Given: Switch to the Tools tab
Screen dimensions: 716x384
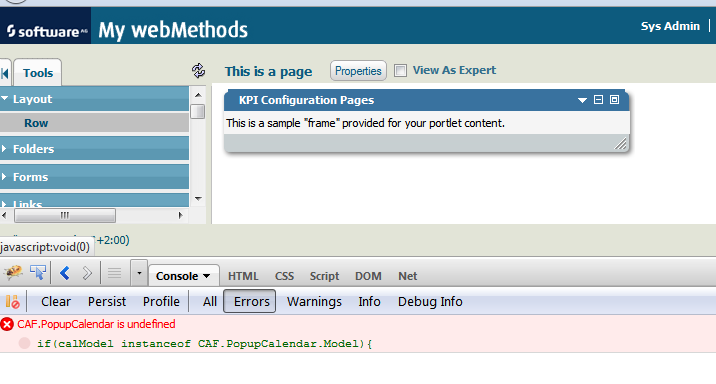Looking at the screenshot, I should point(38,73).
